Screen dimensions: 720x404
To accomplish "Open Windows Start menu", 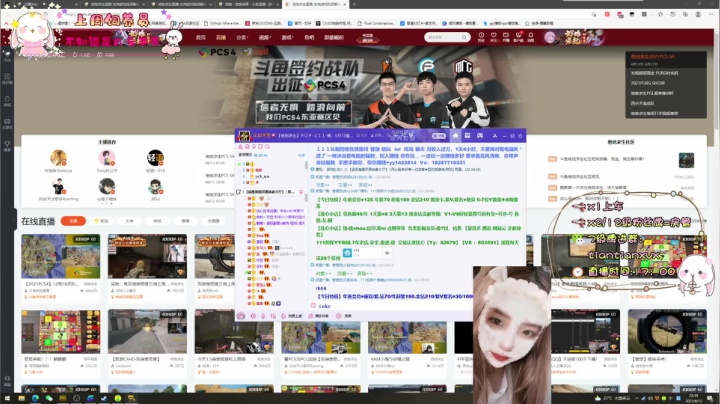I will pyautogui.click(x=7, y=398).
